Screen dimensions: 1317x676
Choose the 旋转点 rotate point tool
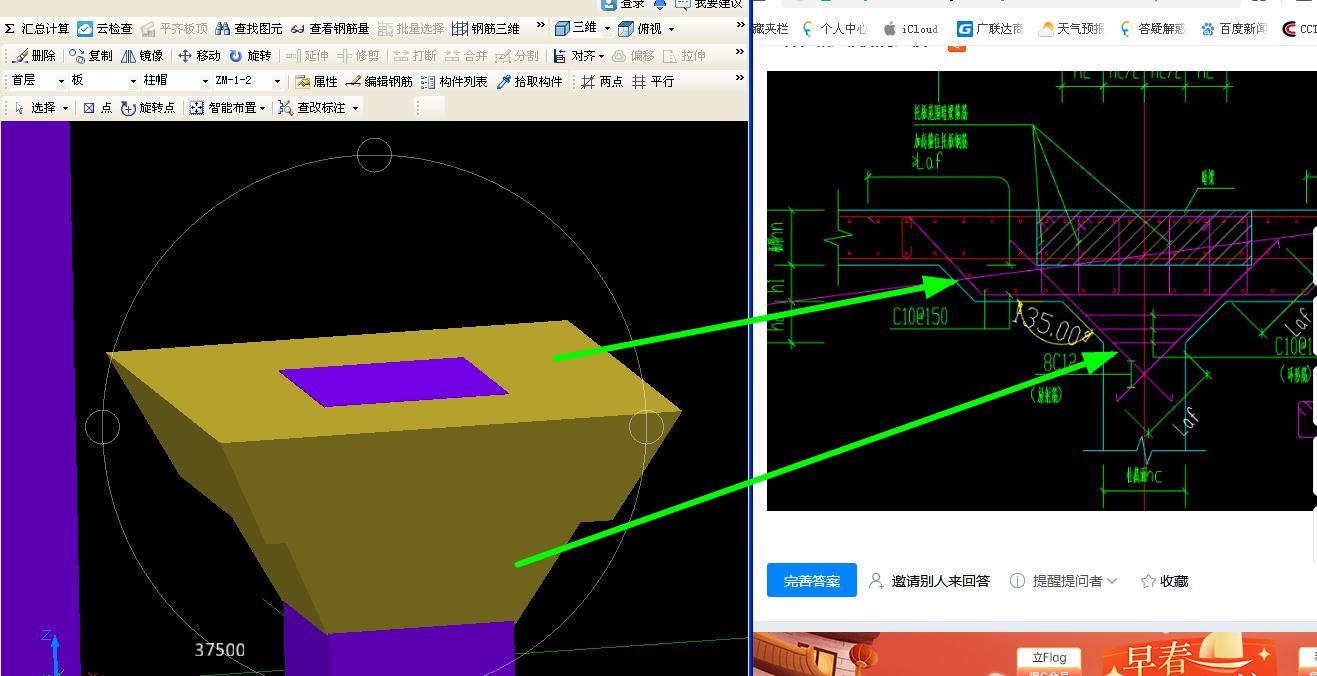(x=148, y=108)
